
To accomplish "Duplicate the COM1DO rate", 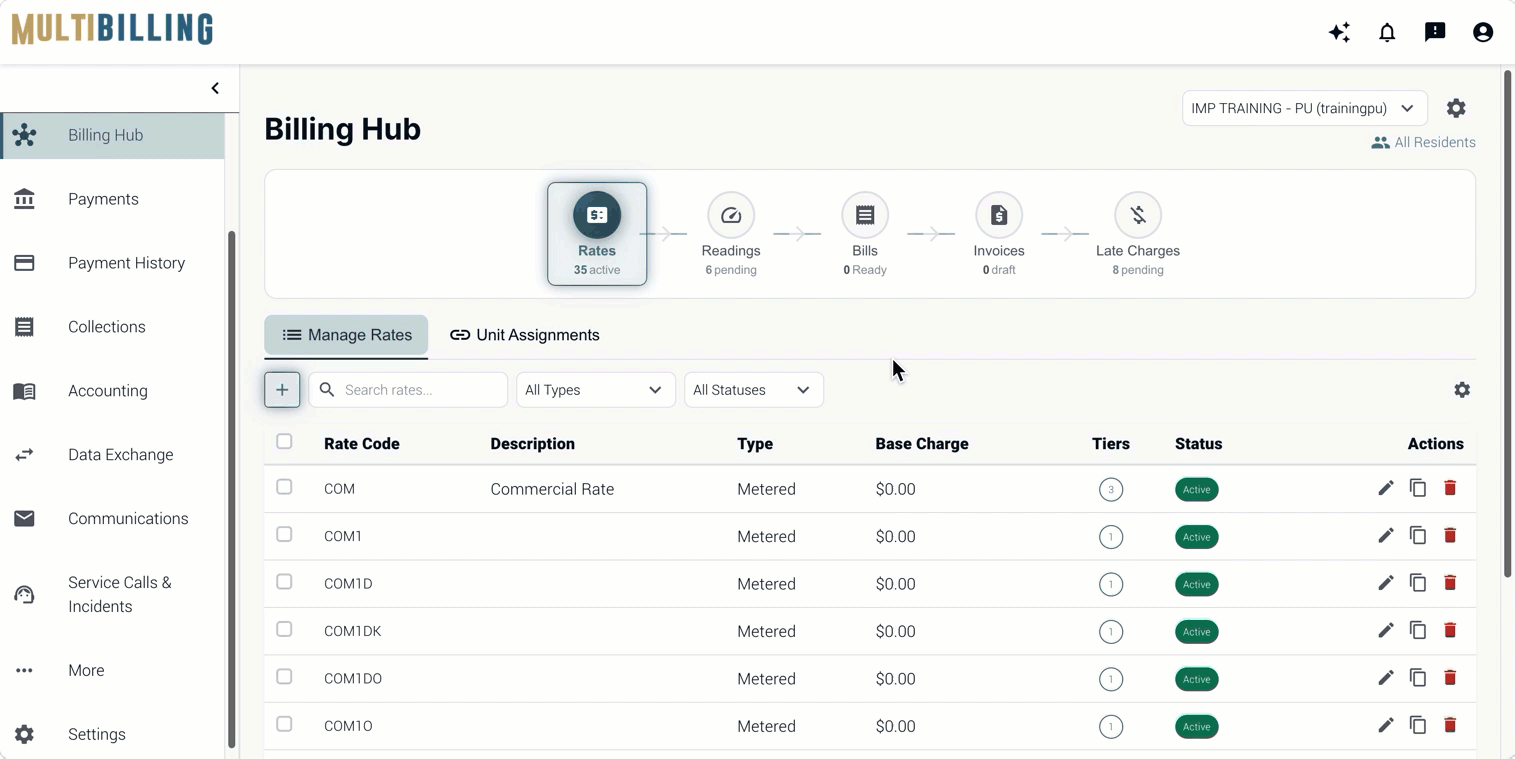I will (x=1418, y=678).
